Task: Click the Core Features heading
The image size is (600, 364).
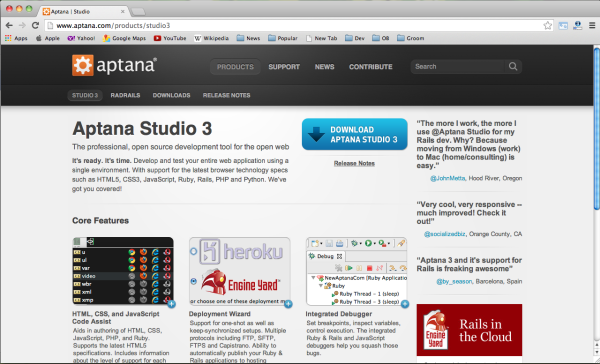Action: coord(101,220)
